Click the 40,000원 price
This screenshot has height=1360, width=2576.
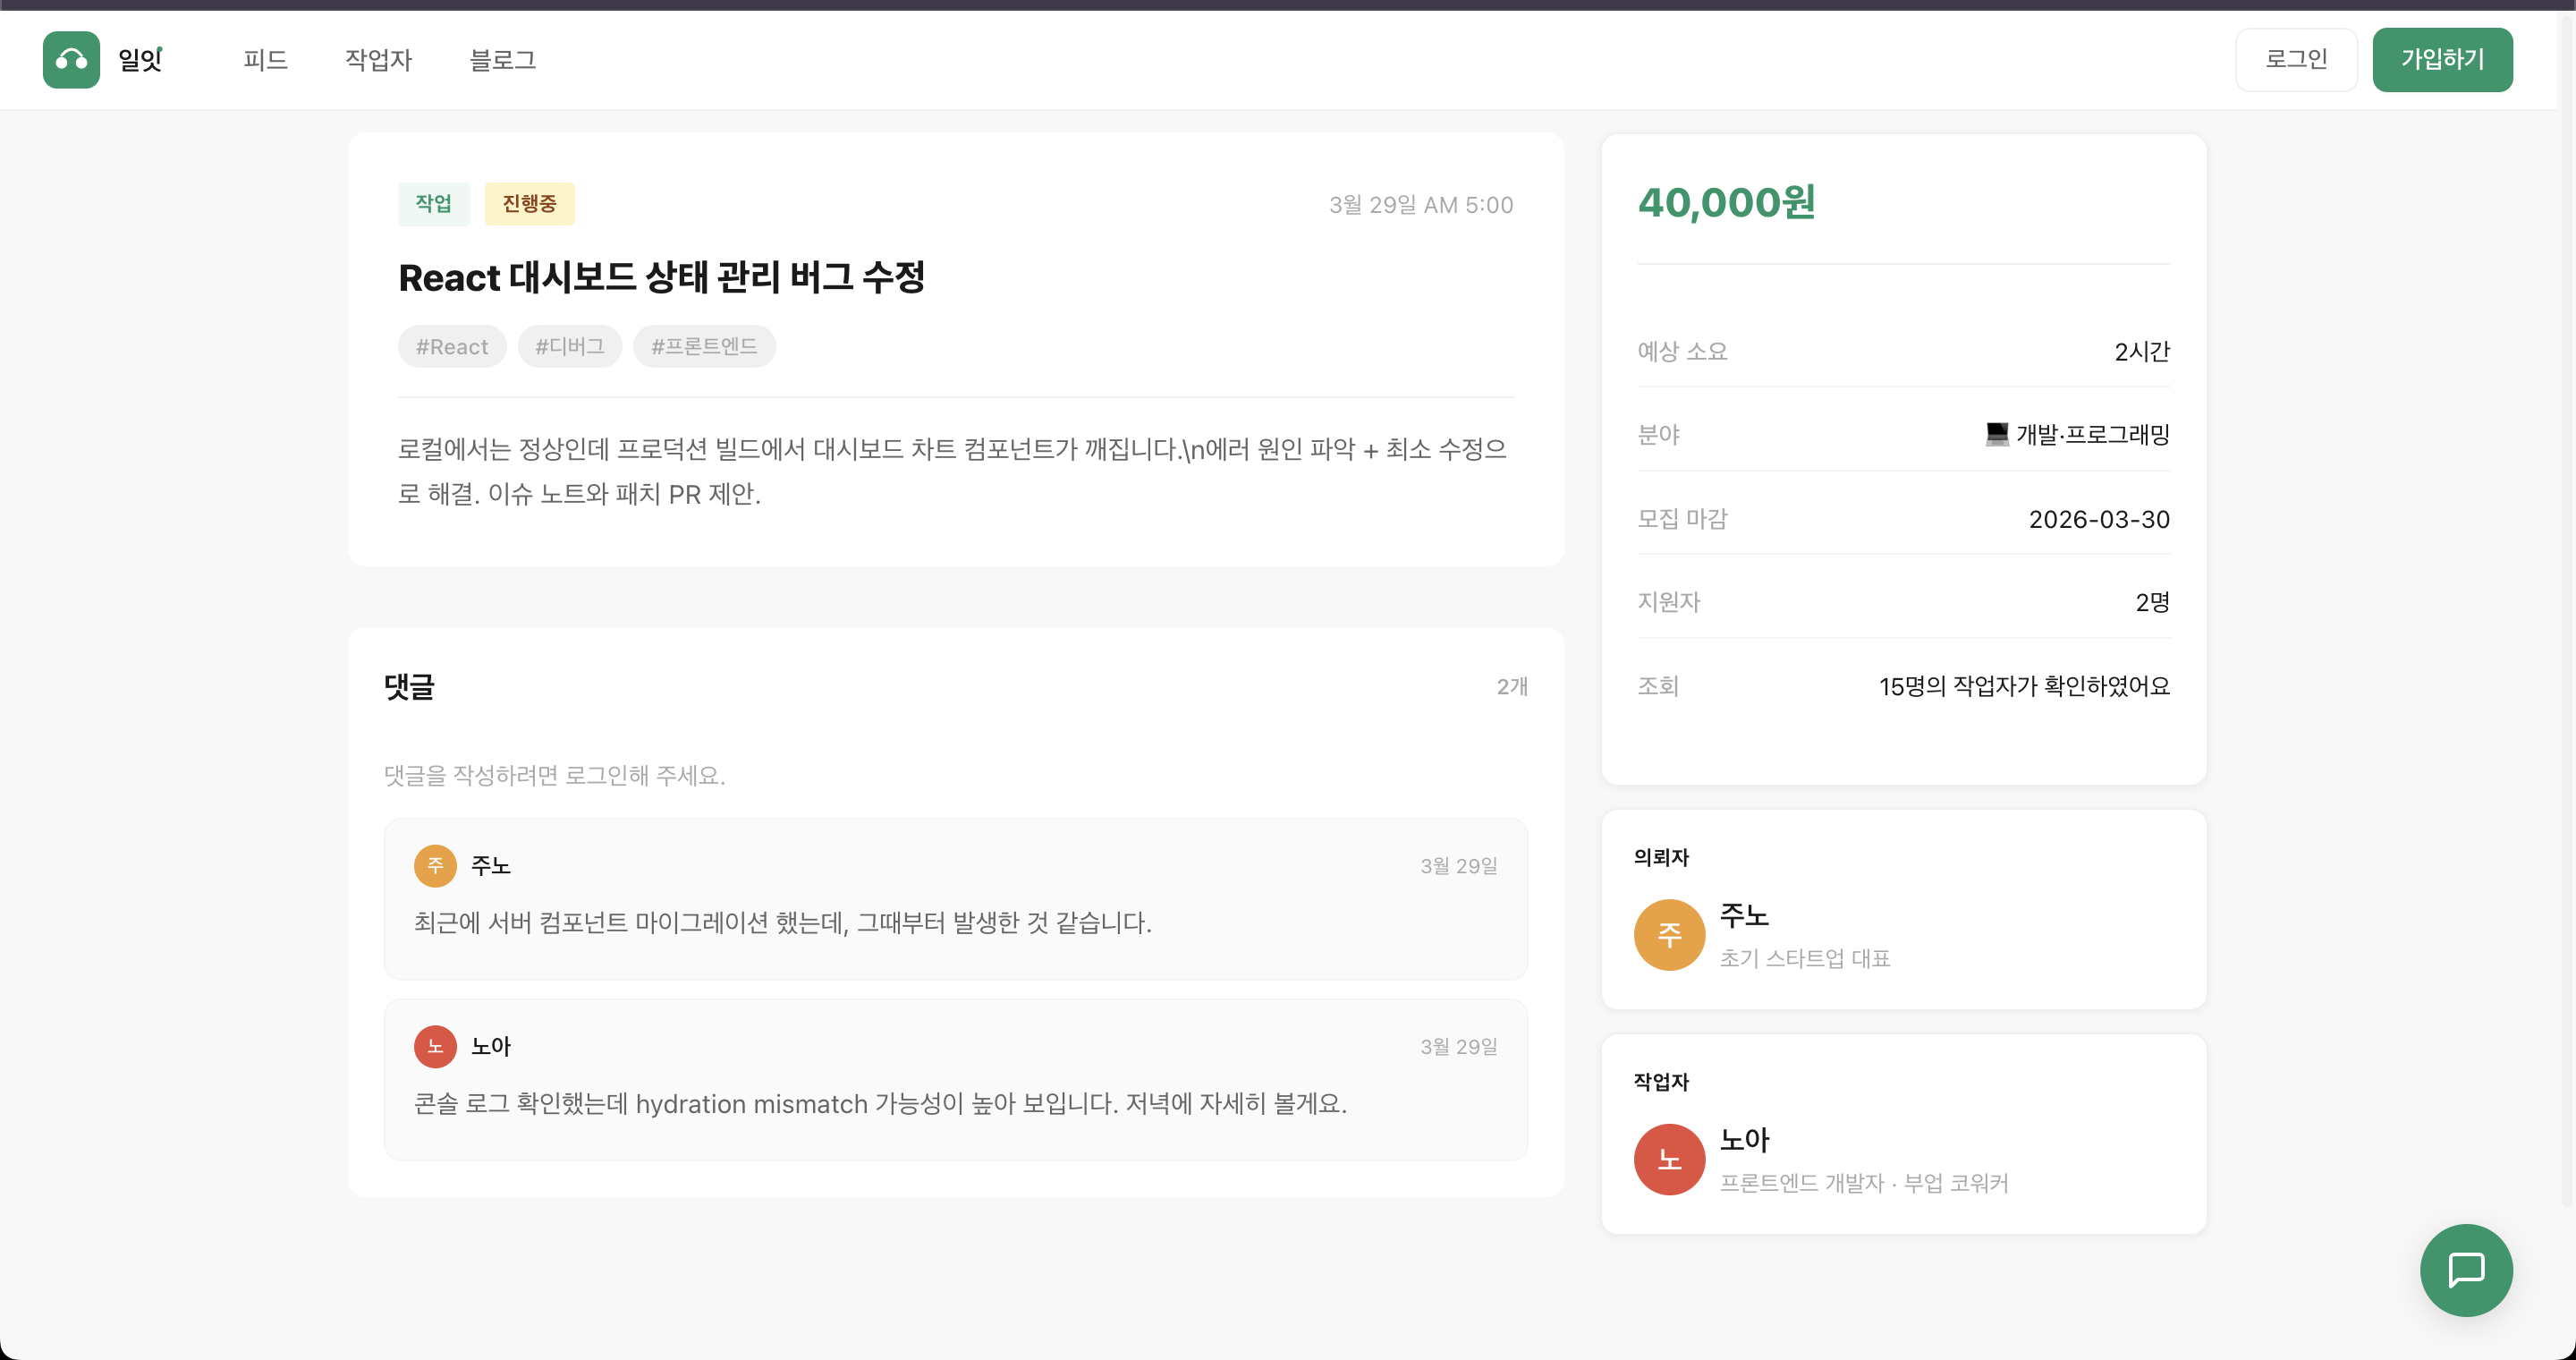pyautogui.click(x=1727, y=203)
